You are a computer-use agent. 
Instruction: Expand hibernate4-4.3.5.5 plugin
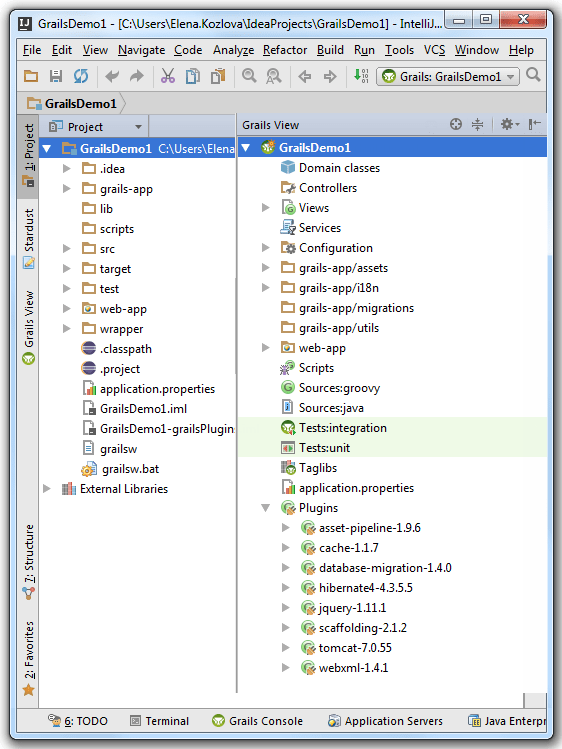pos(286,588)
